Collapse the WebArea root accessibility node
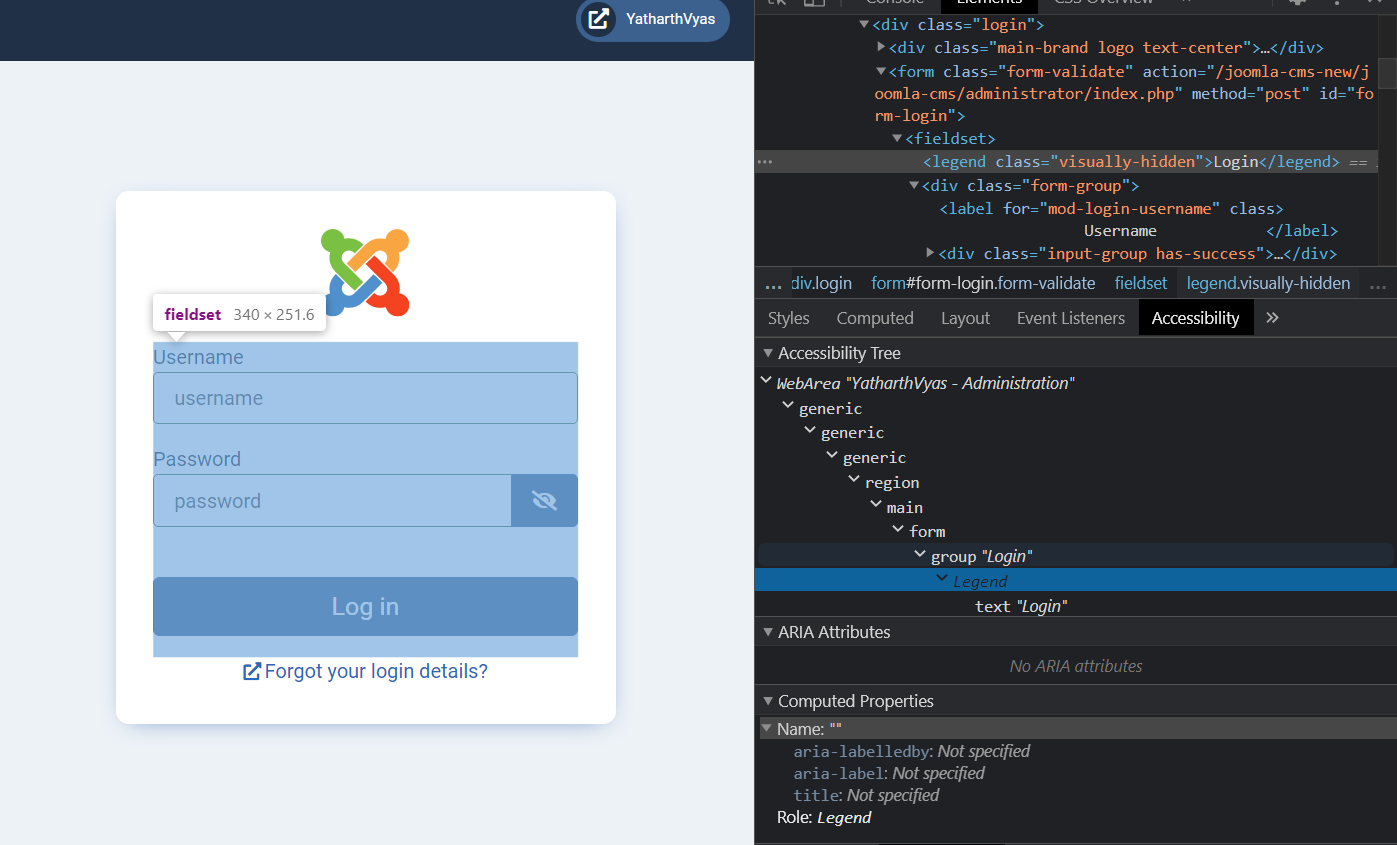1397x845 pixels. 766,381
